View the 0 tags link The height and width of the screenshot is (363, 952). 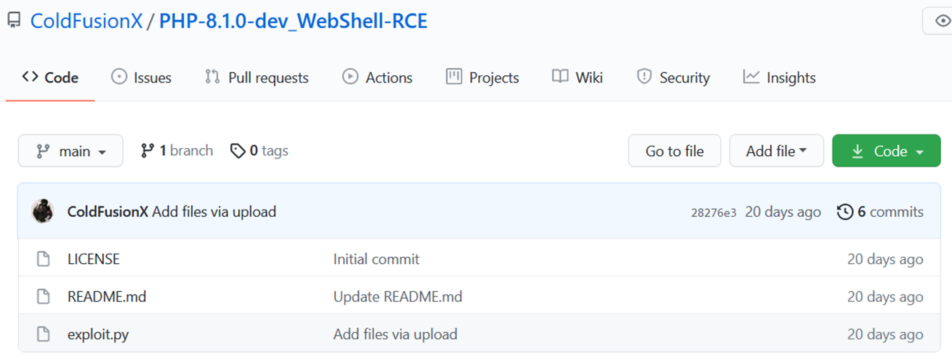point(259,151)
